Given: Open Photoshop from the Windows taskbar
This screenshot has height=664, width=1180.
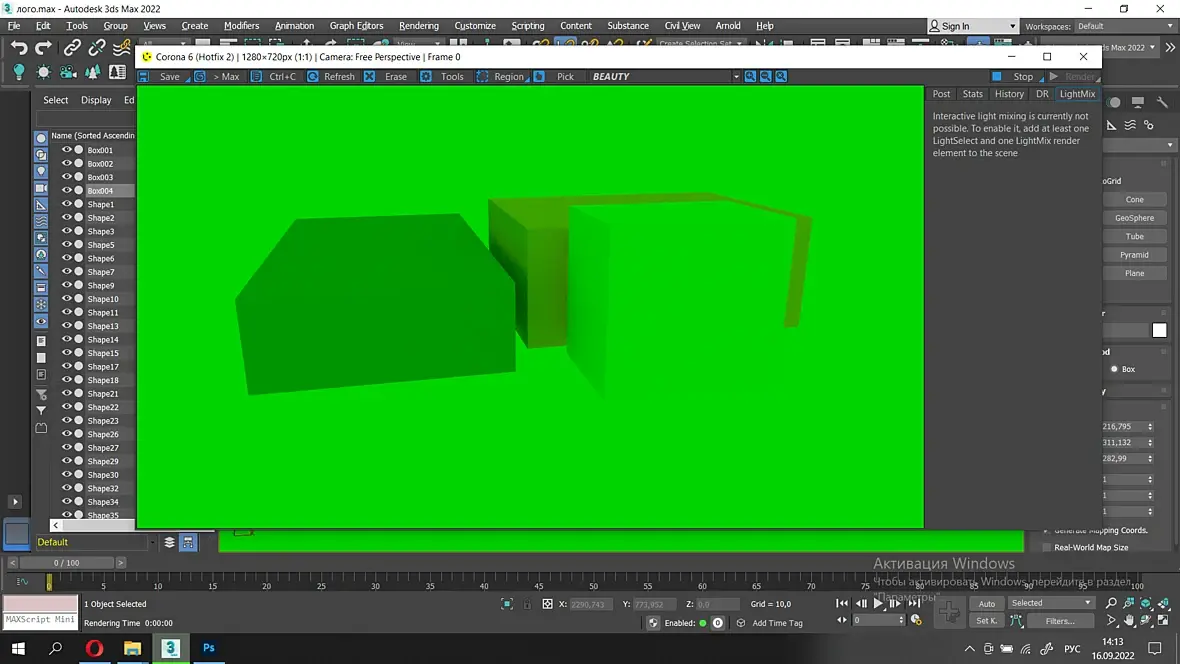Looking at the screenshot, I should click(209, 648).
